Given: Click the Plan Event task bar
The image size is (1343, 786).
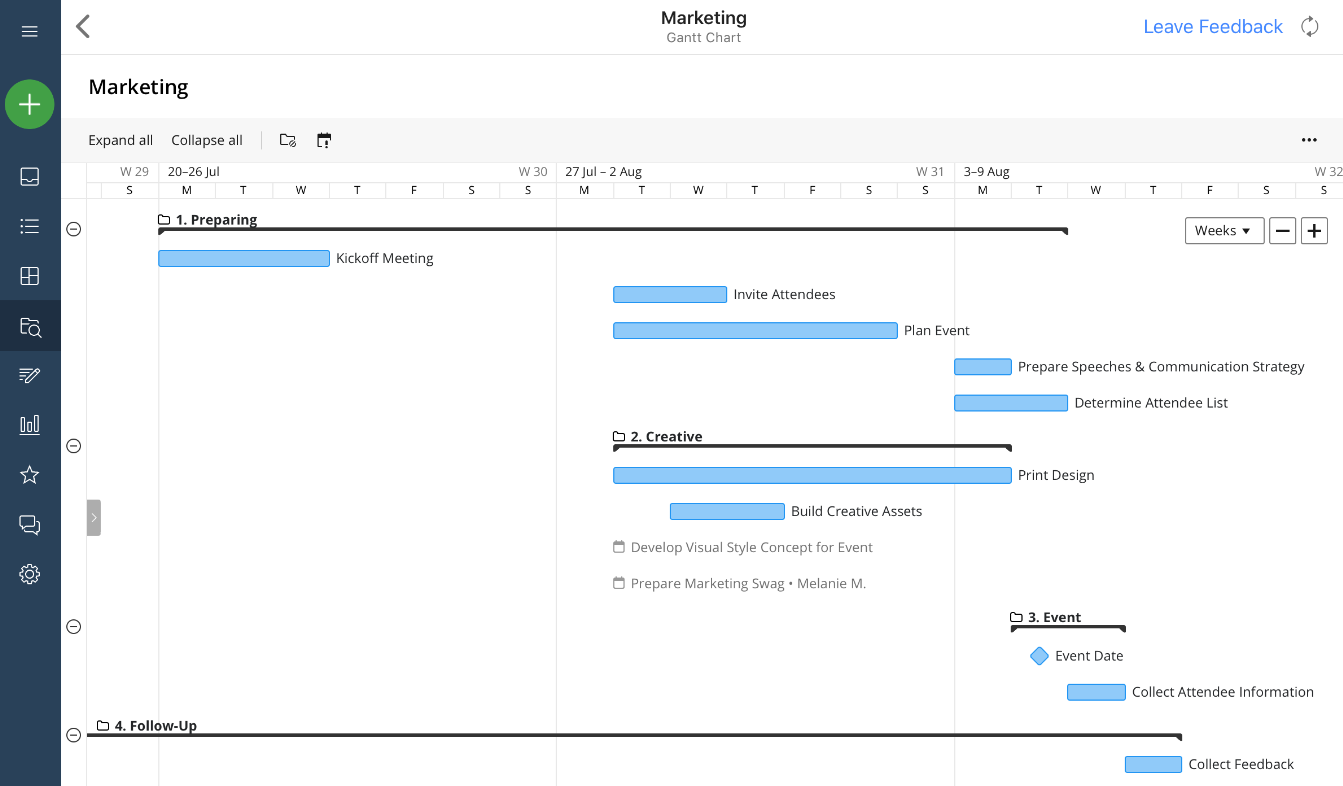Looking at the screenshot, I should click(755, 331).
